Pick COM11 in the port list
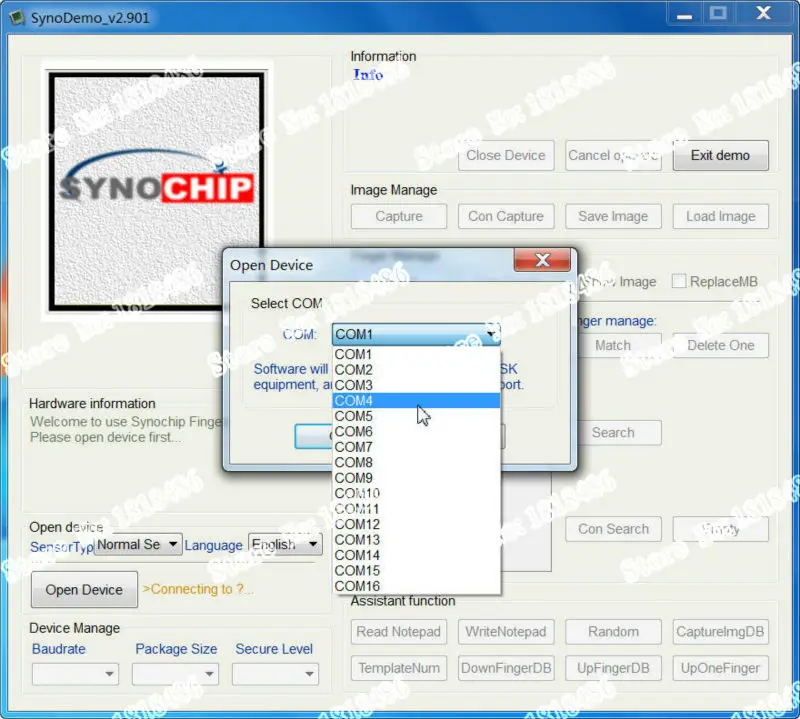This screenshot has width=800, height=719. [416, 509]
